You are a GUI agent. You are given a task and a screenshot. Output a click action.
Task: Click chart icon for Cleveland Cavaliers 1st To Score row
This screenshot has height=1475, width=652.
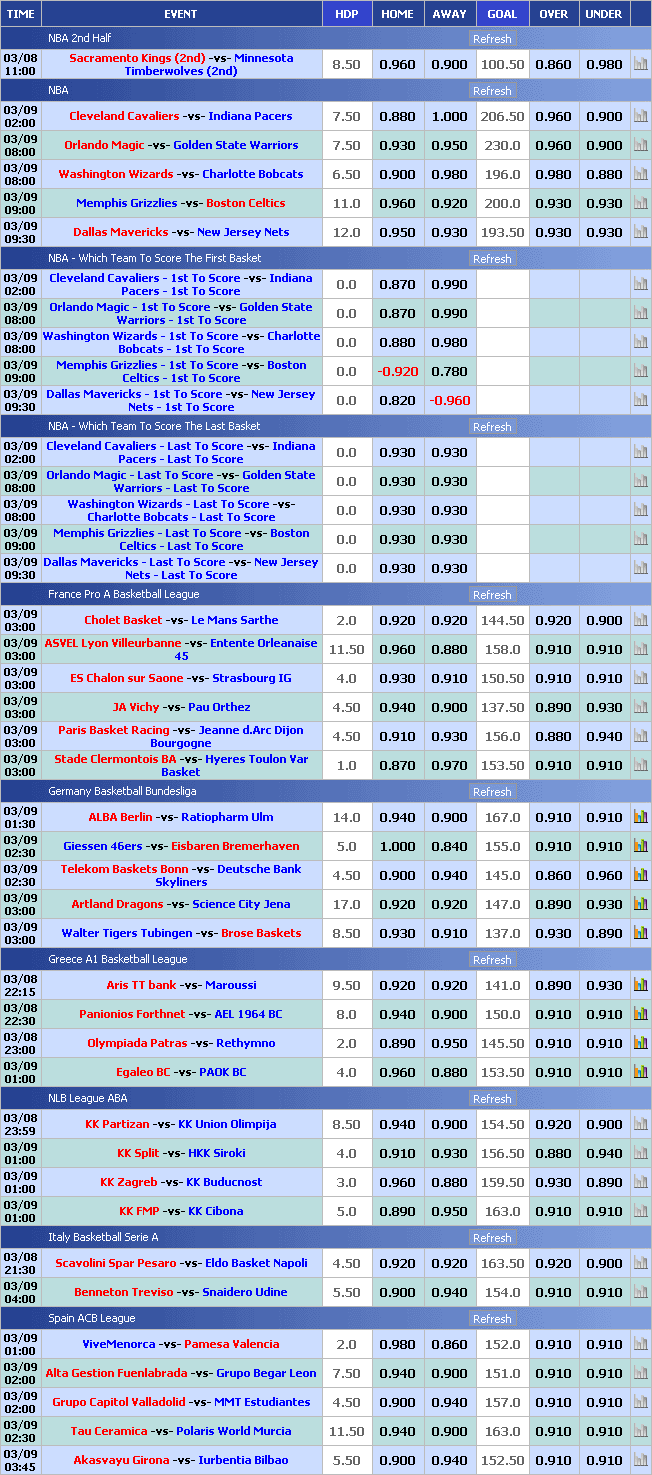tap(641, 284)
